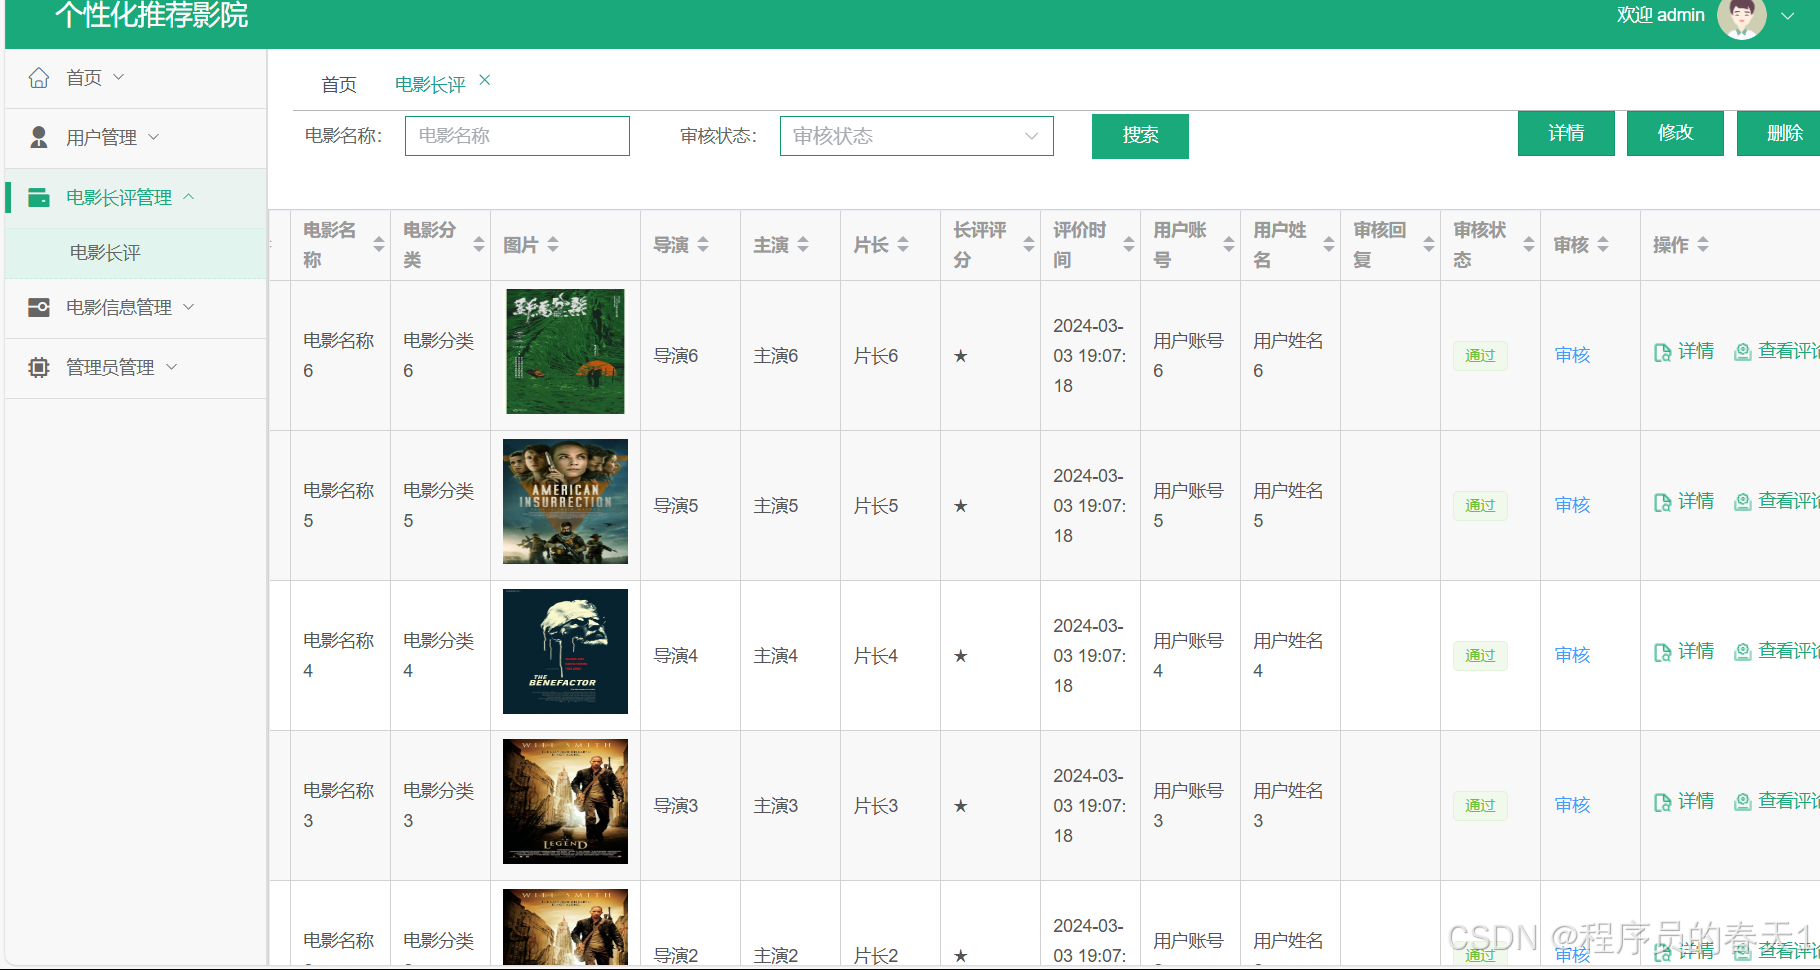Click the 个性化推荐影院 title
Image resolution: width=1820 pixels, height=970 pixels.
pyautogui.click(x=151, y=15)
